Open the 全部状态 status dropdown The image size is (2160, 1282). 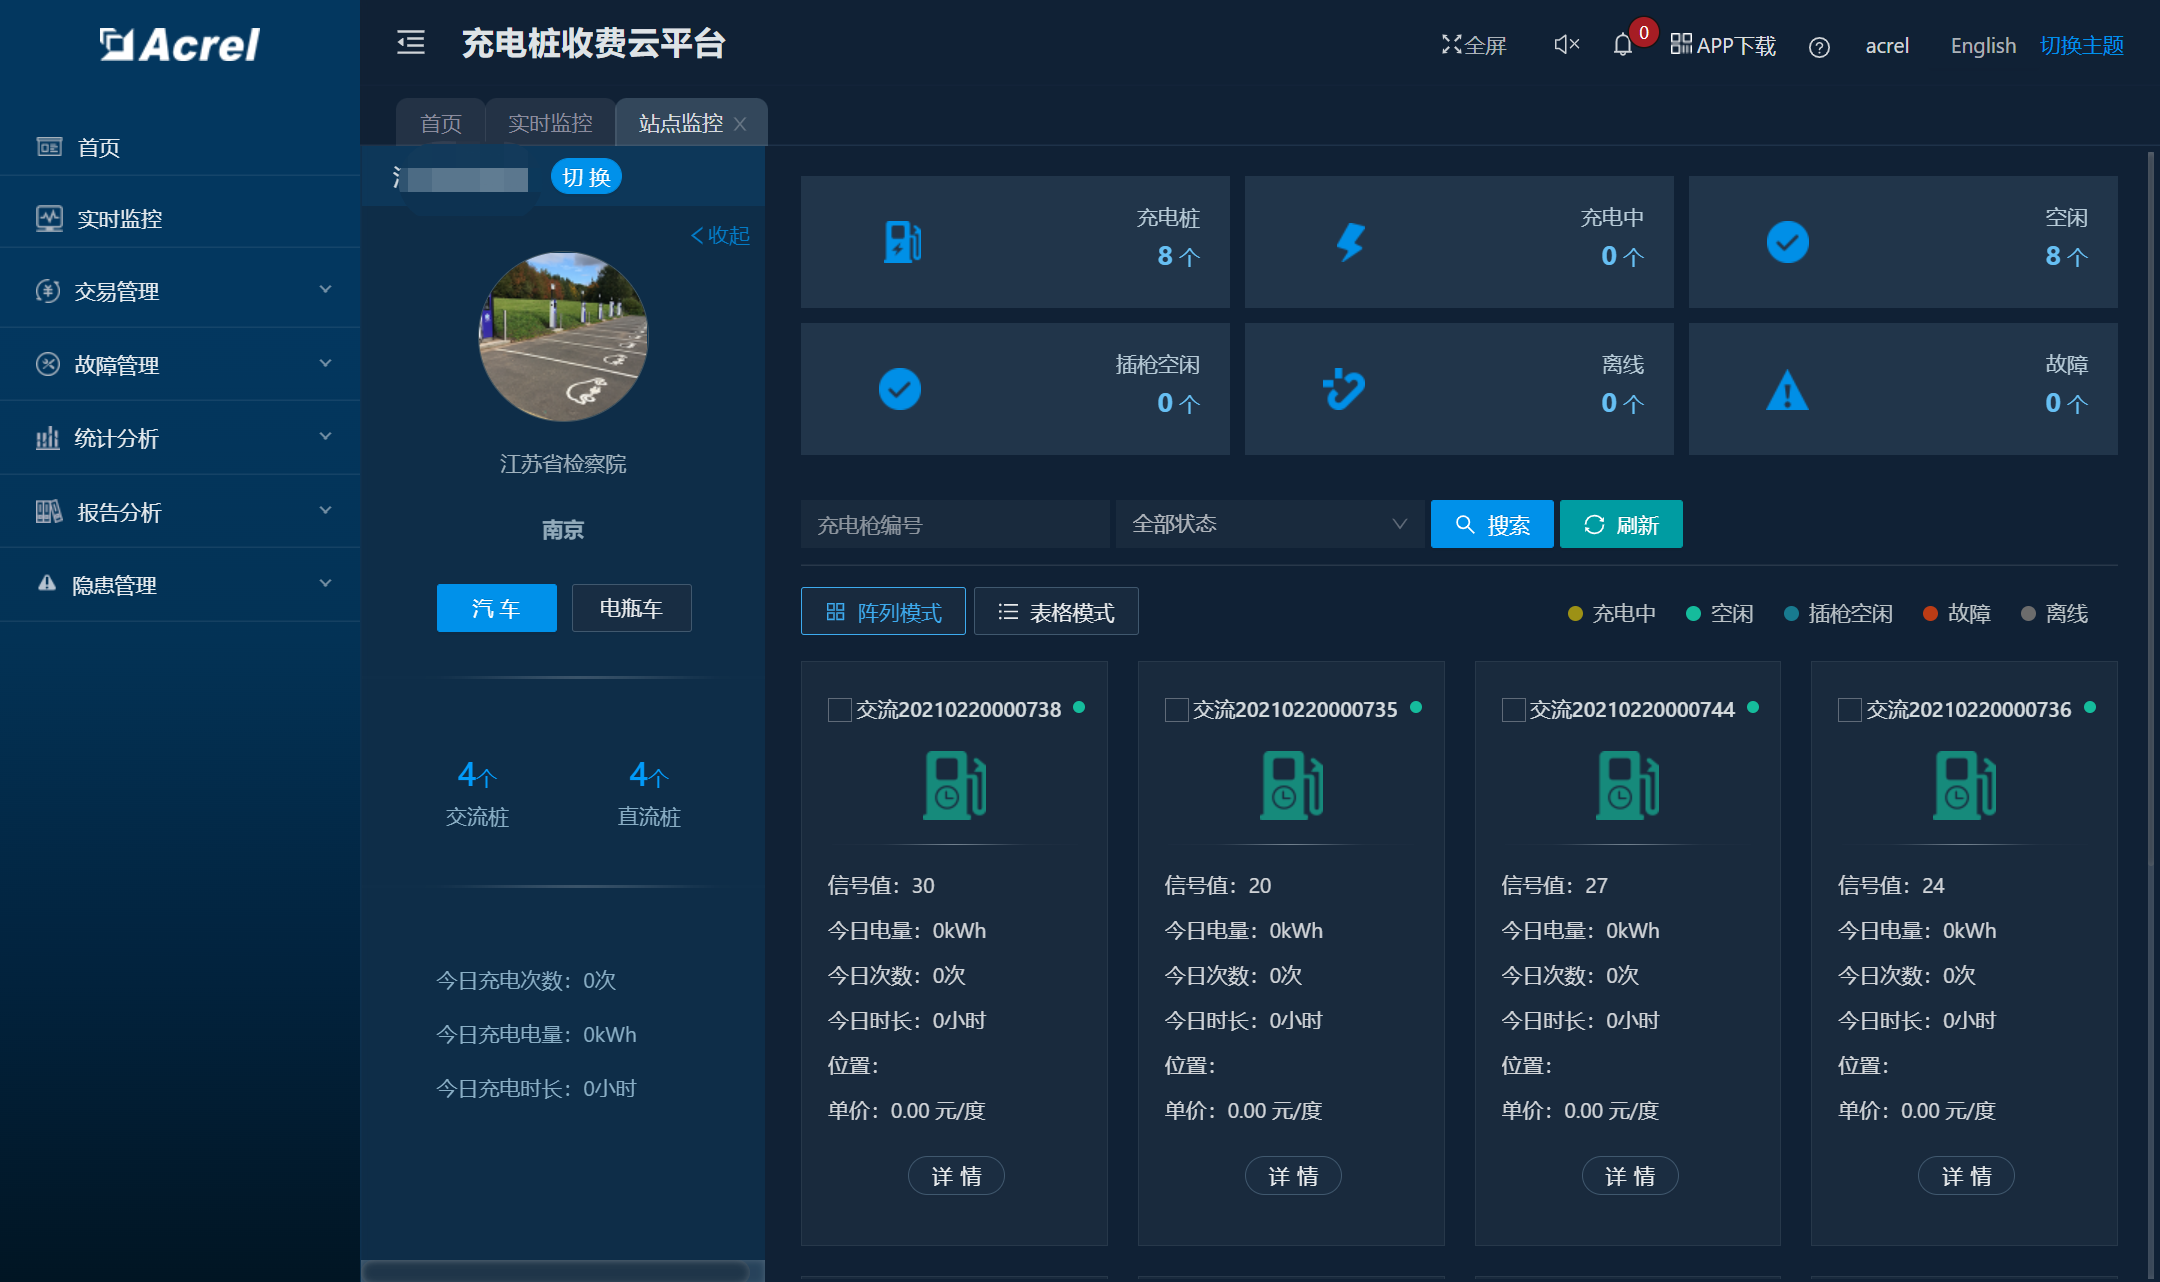1269,524
